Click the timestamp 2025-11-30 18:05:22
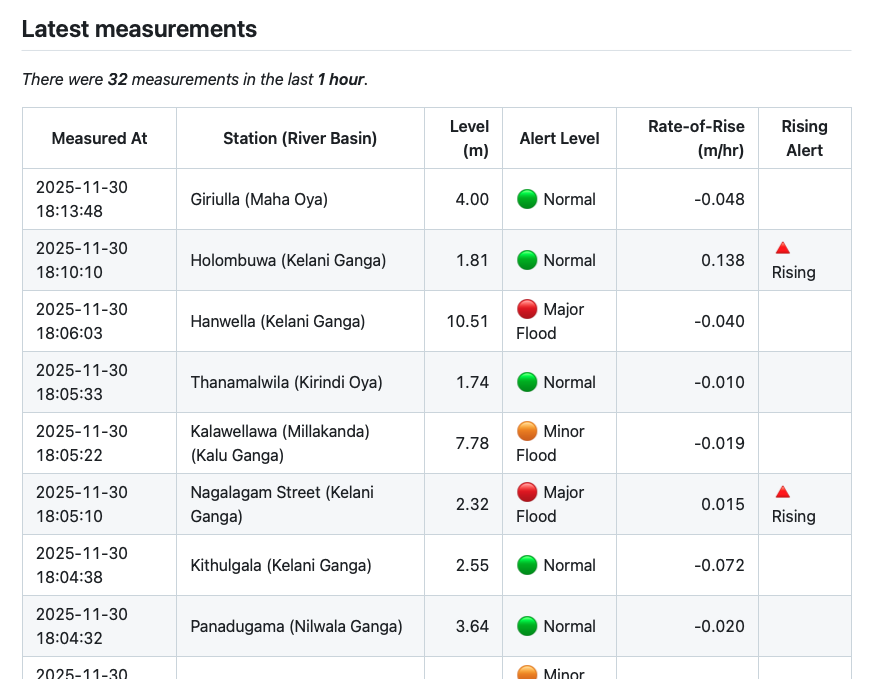 [x=82, y=443]
